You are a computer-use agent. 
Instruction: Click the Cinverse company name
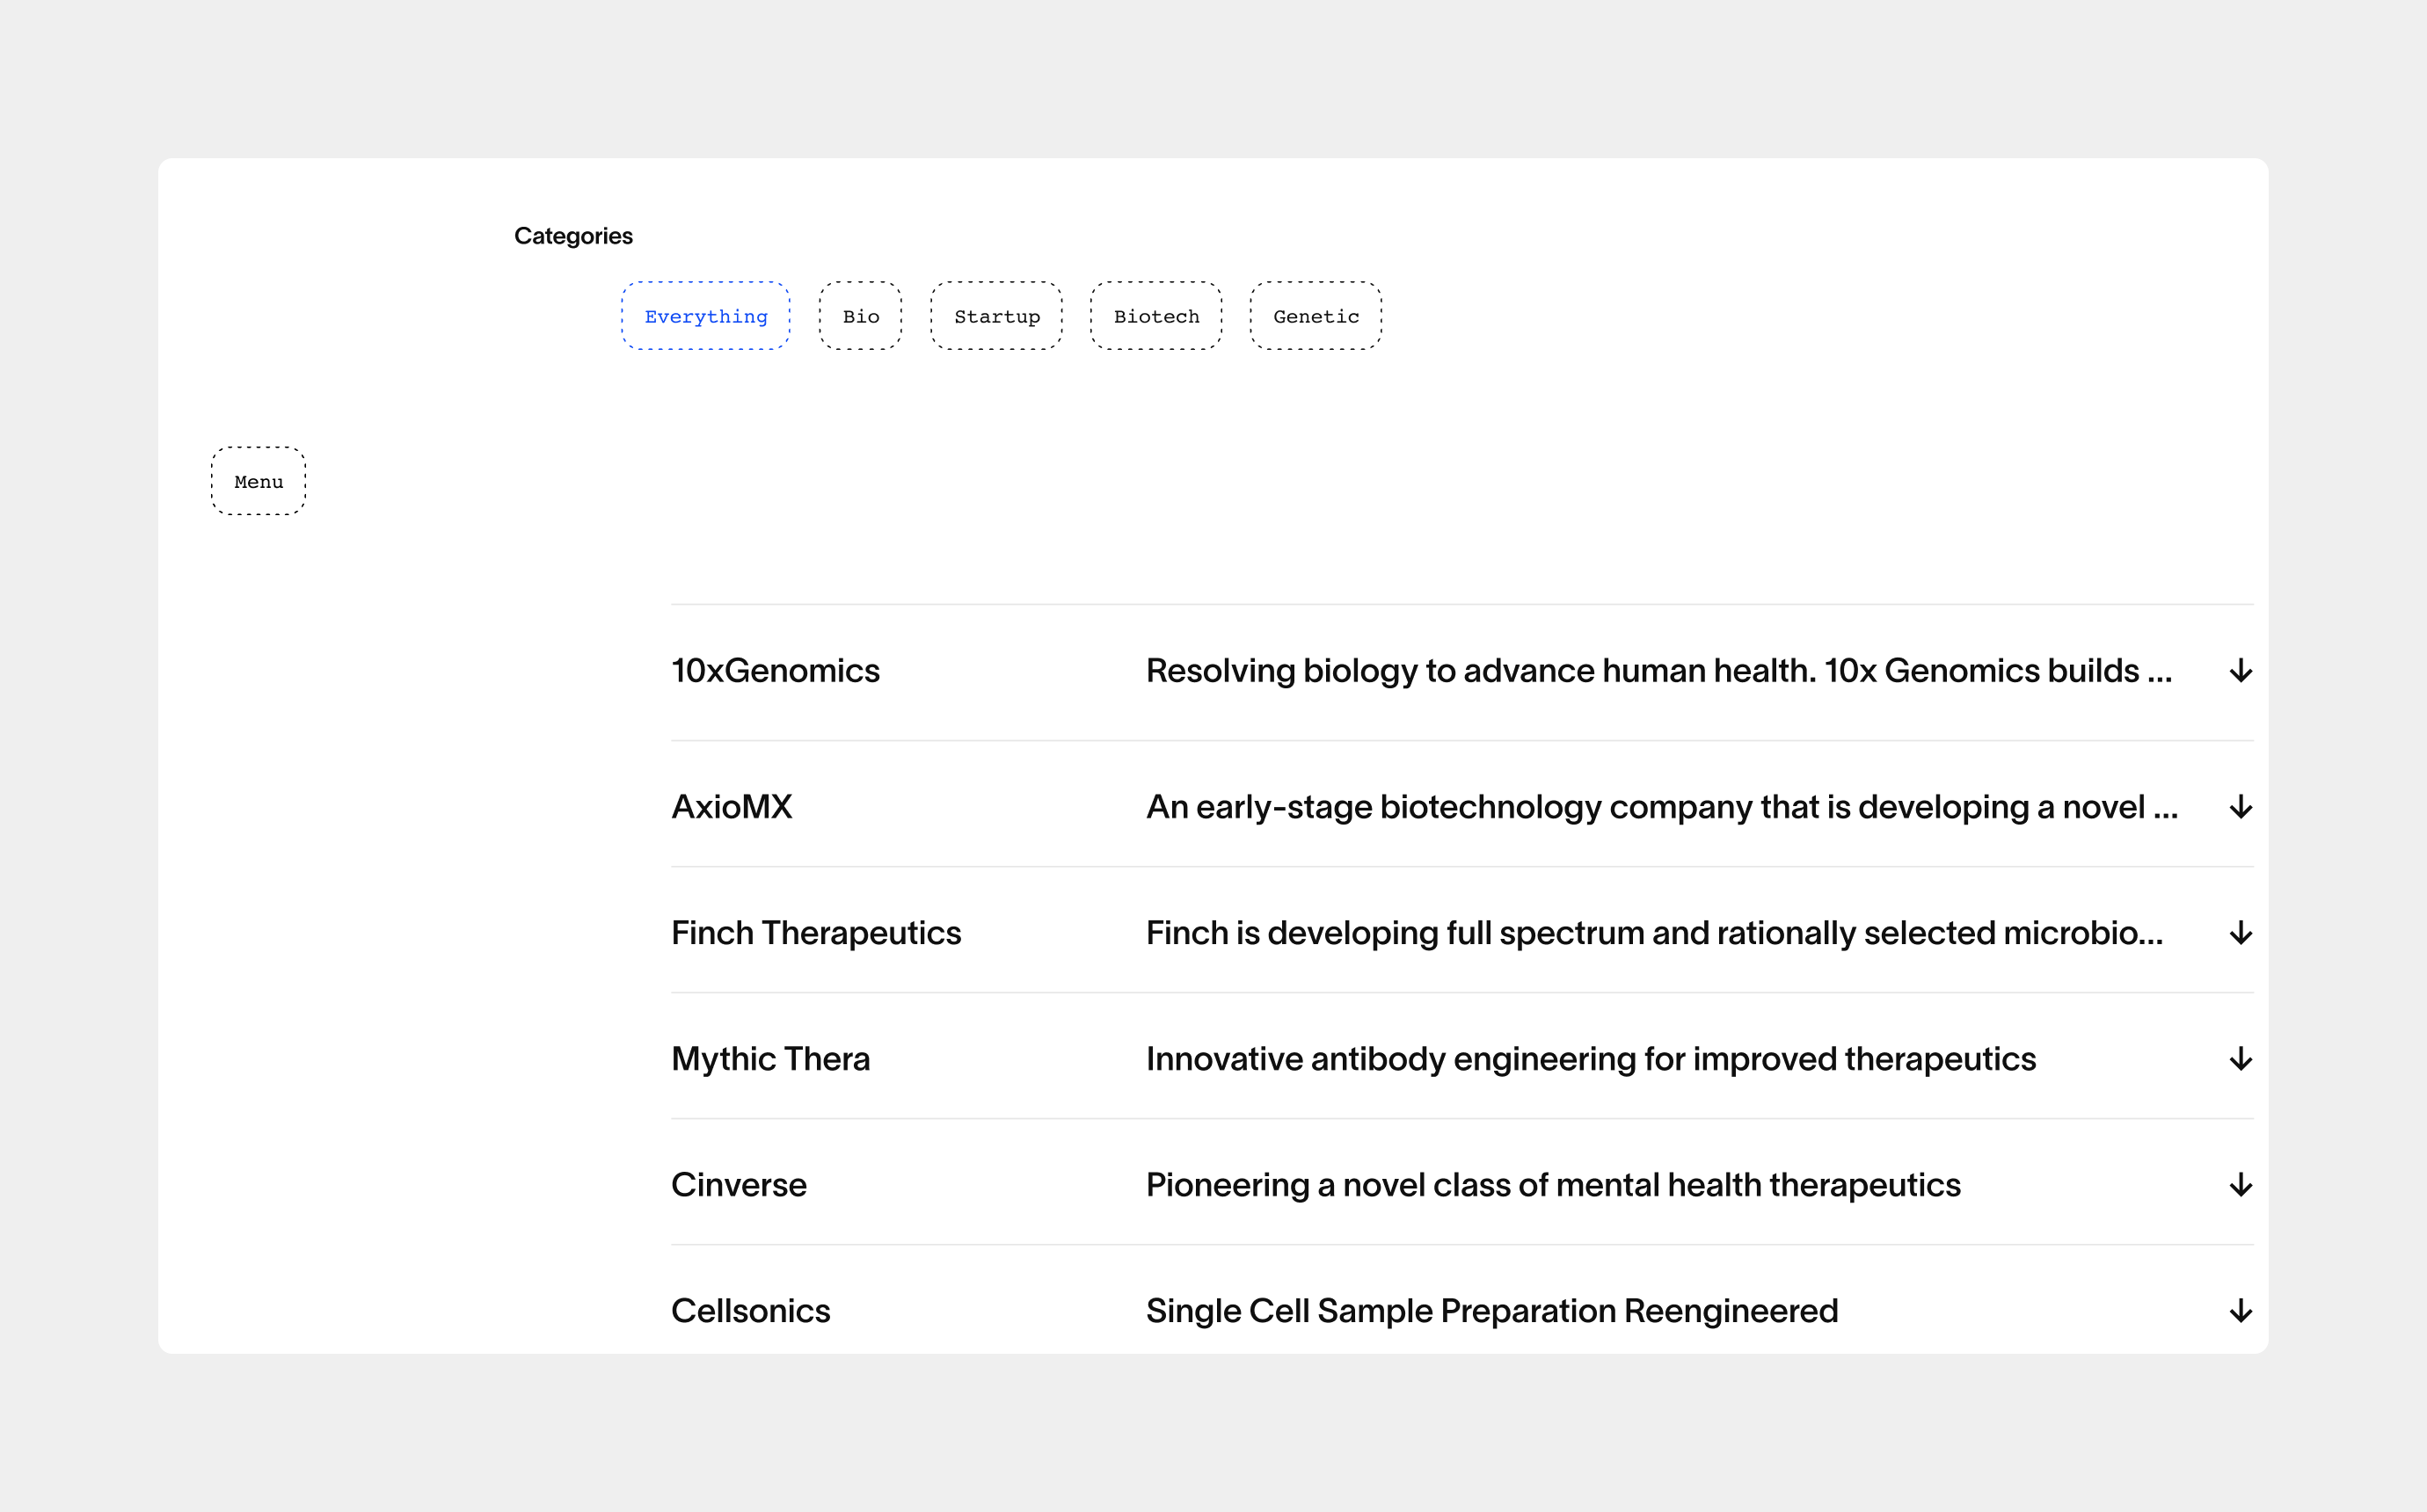point(738,1185)
